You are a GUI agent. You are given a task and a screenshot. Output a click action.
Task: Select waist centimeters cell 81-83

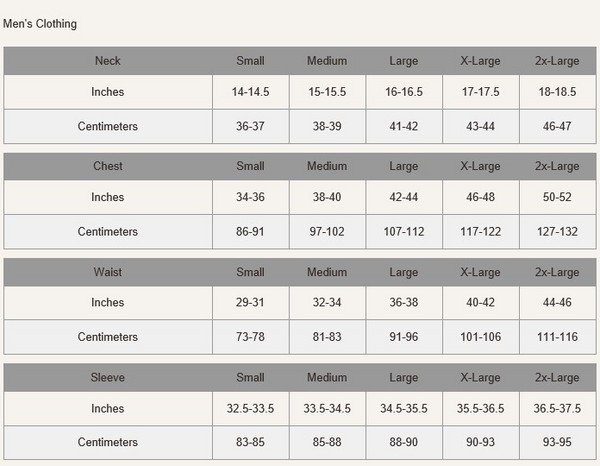click(327, 337)
